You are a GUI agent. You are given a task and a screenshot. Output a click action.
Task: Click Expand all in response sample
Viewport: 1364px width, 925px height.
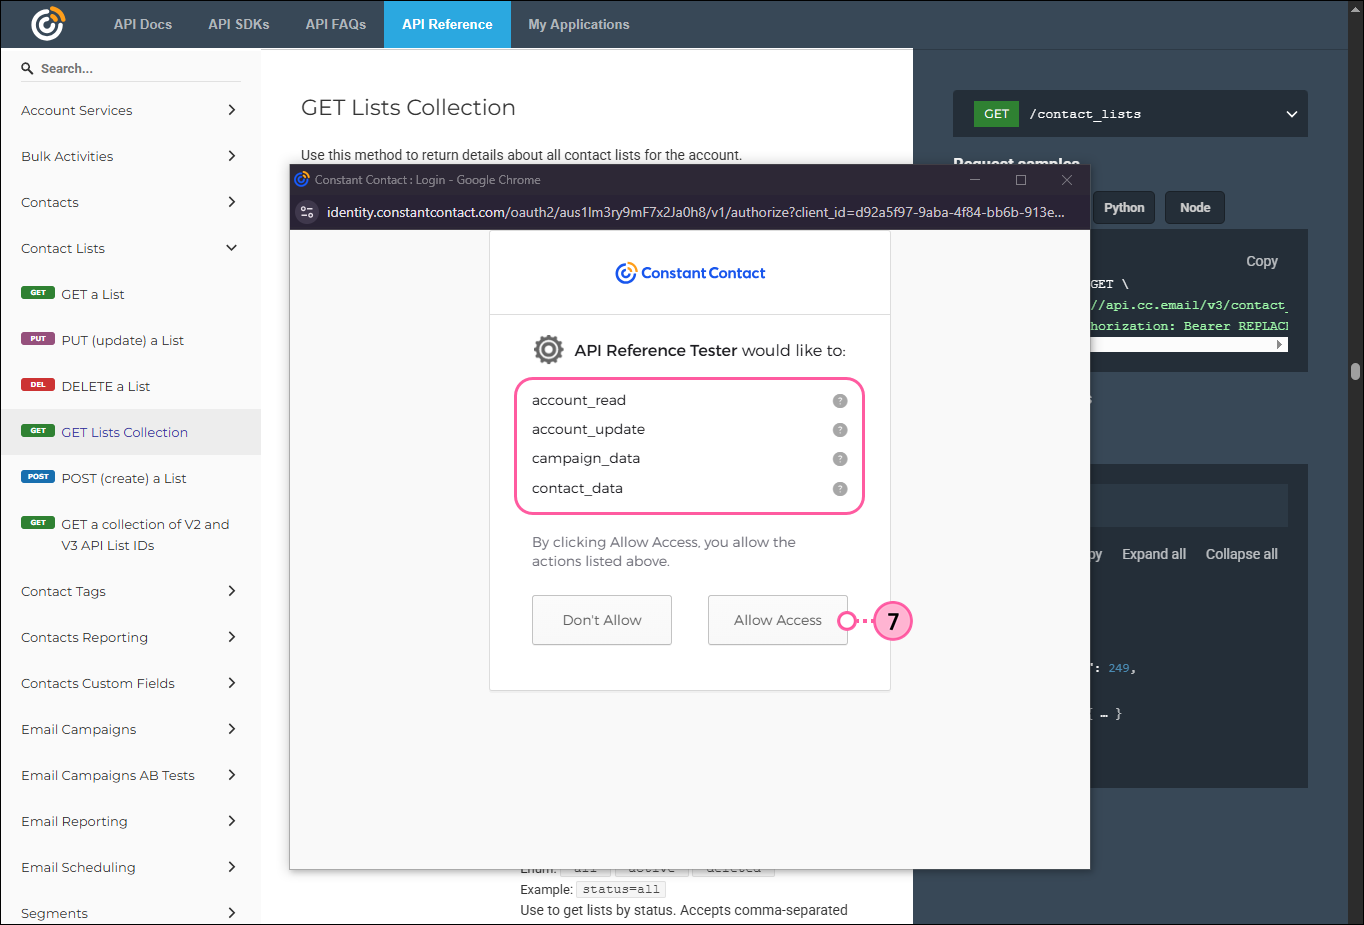(x=1154, y=554)
